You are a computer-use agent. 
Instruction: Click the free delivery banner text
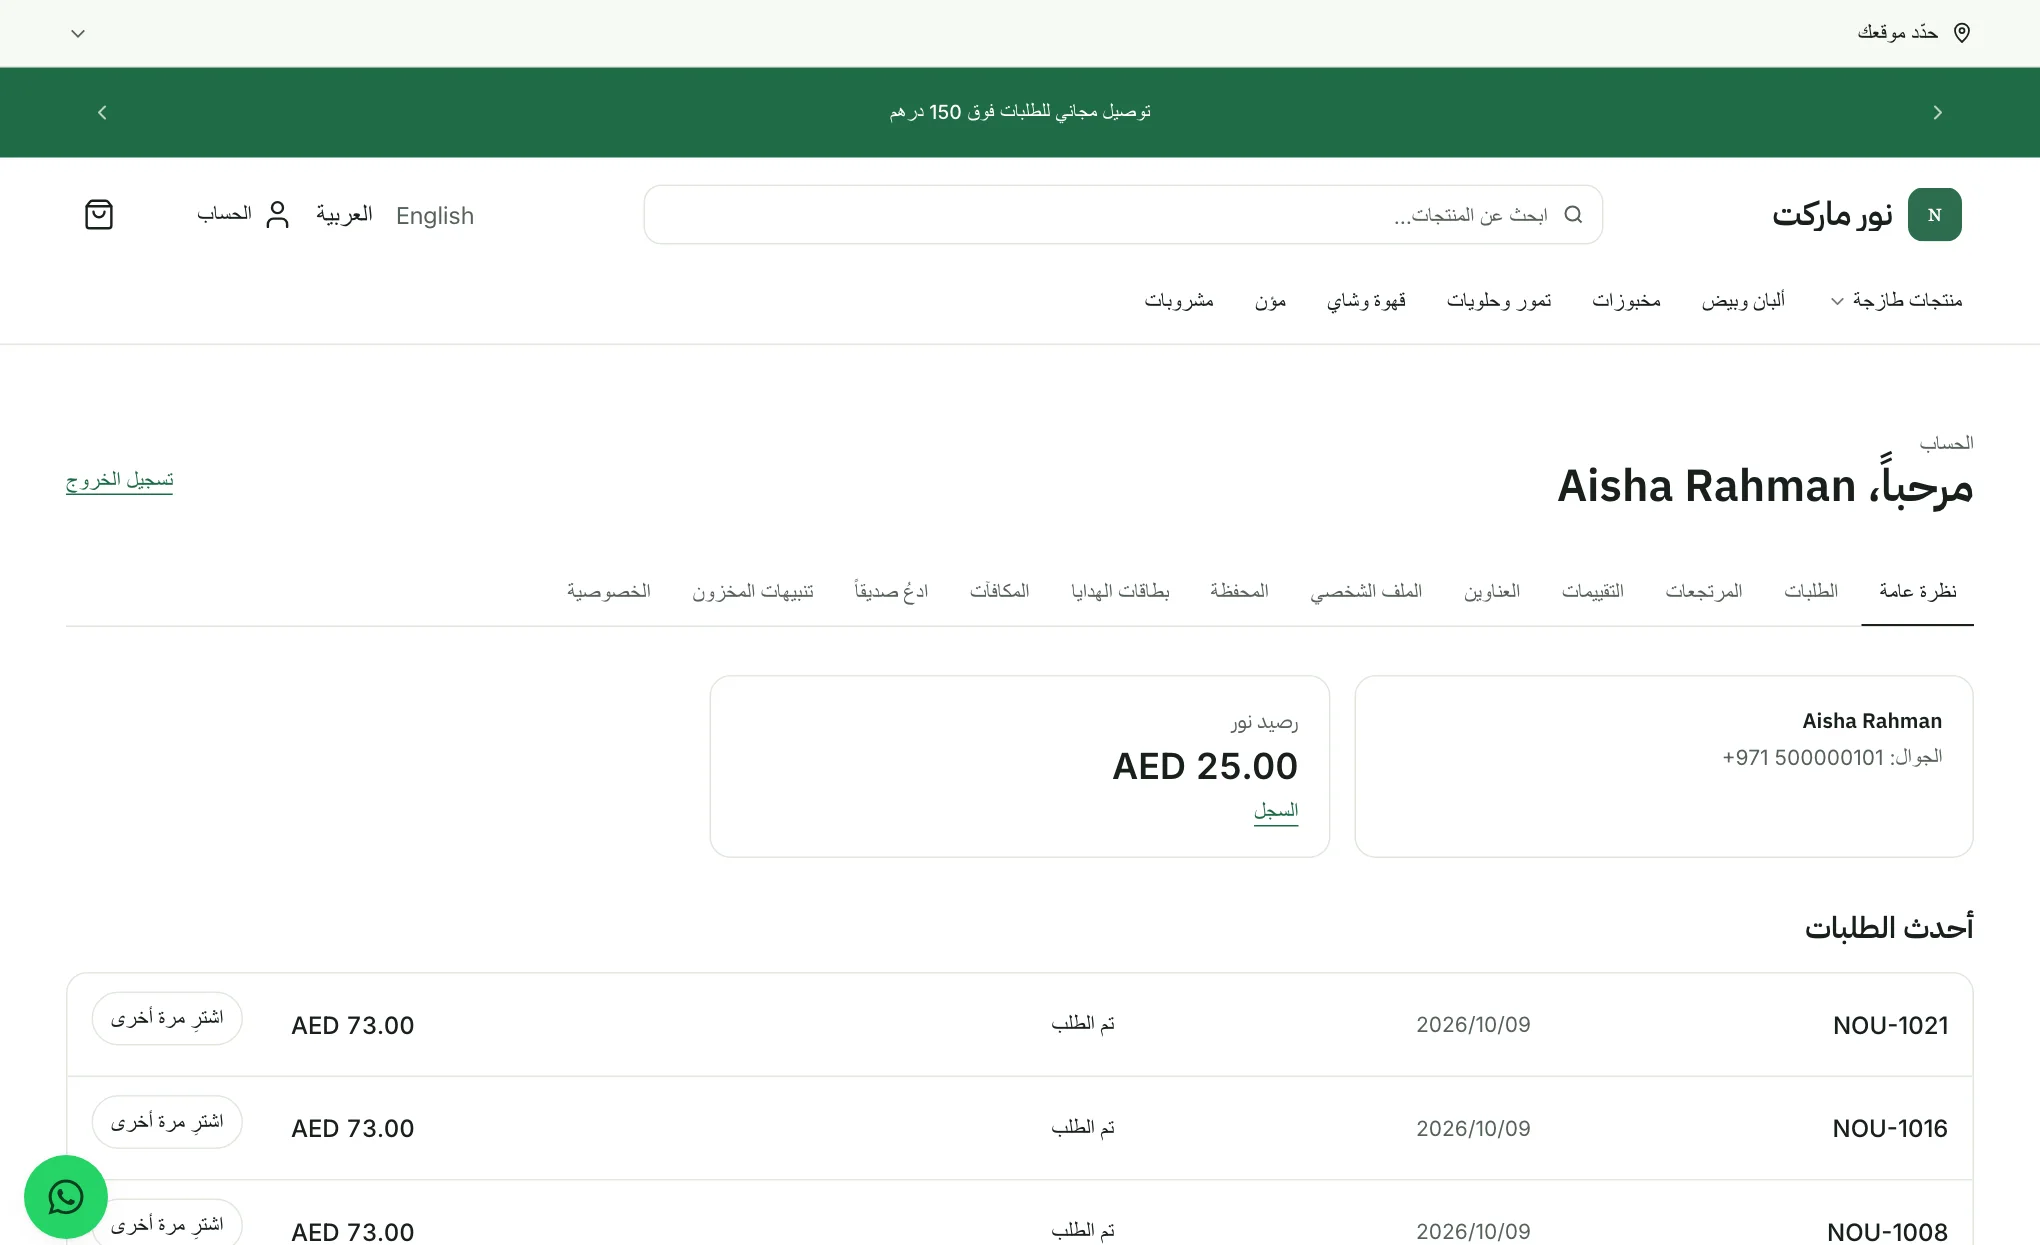(x=1020, y=112)
